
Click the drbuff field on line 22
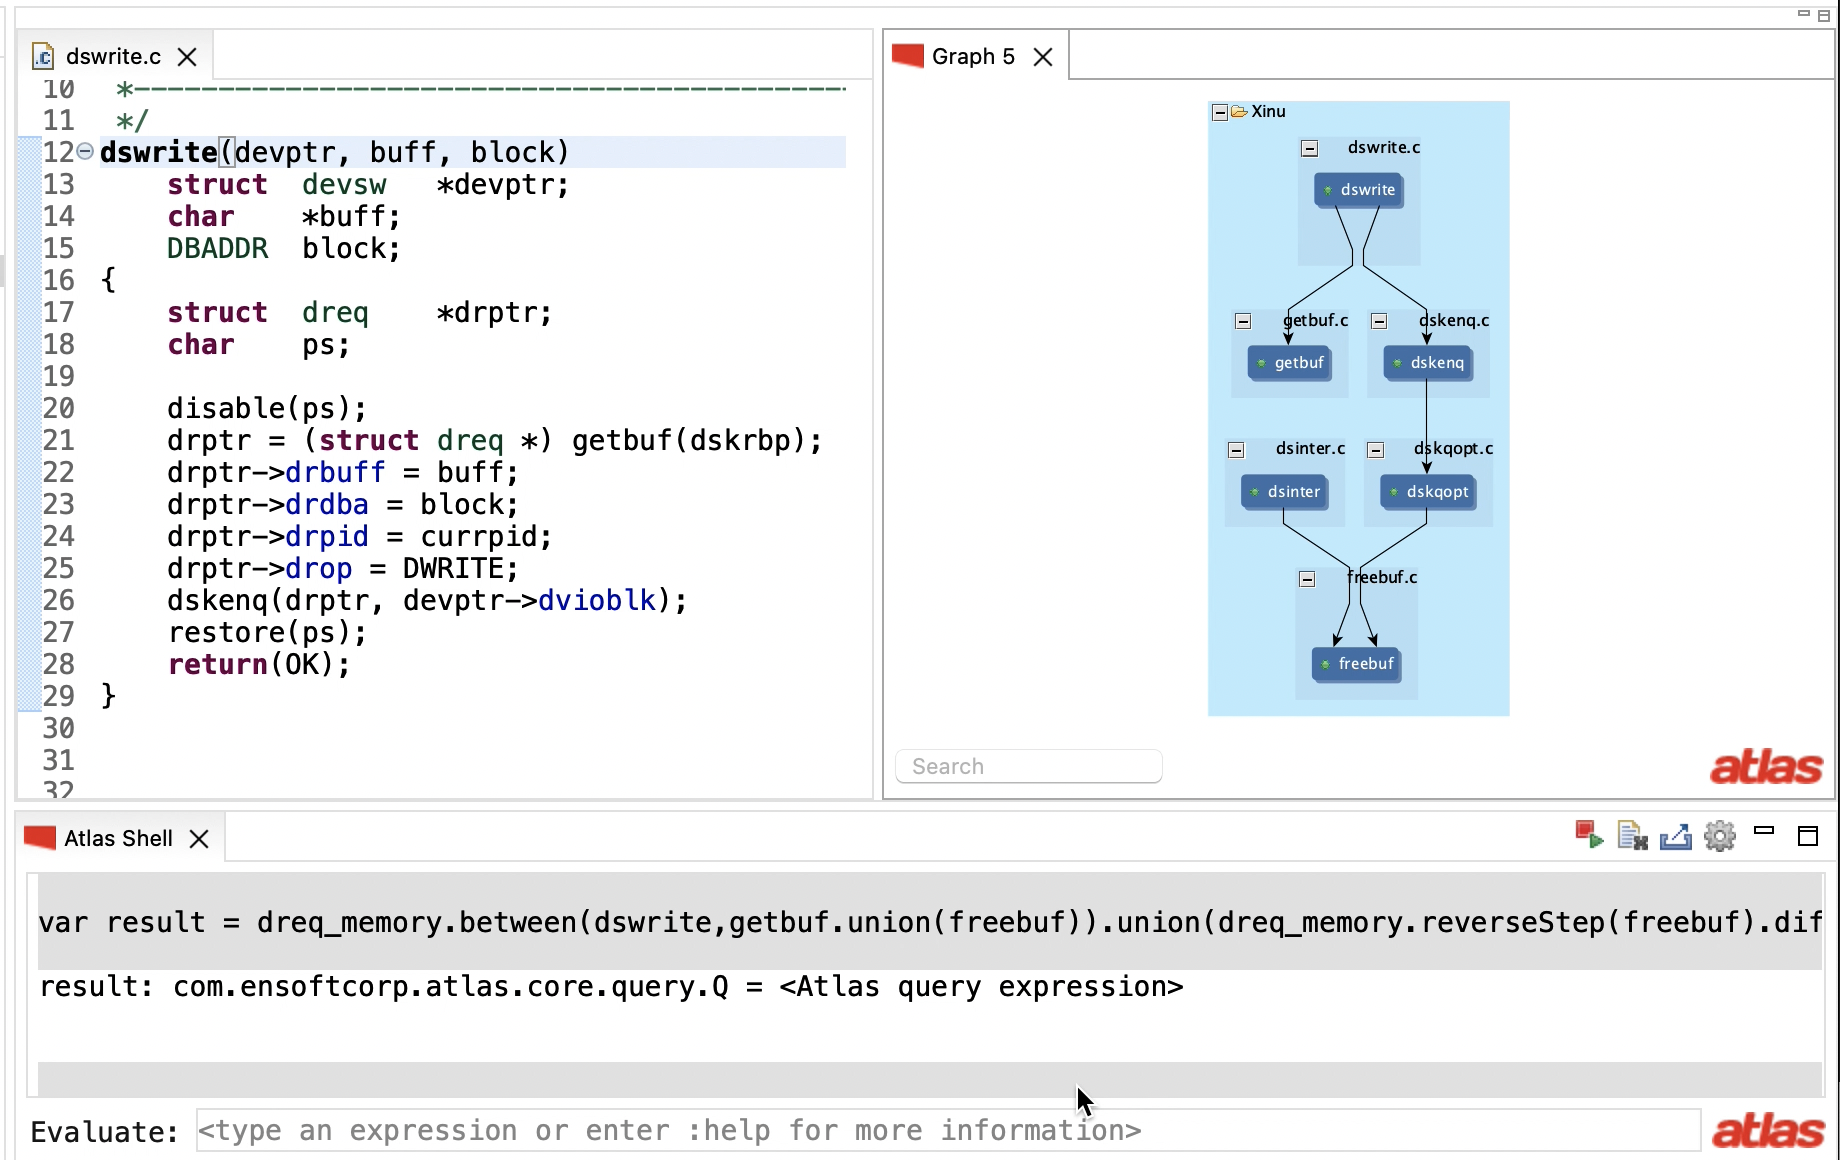(x=335, y=473)
